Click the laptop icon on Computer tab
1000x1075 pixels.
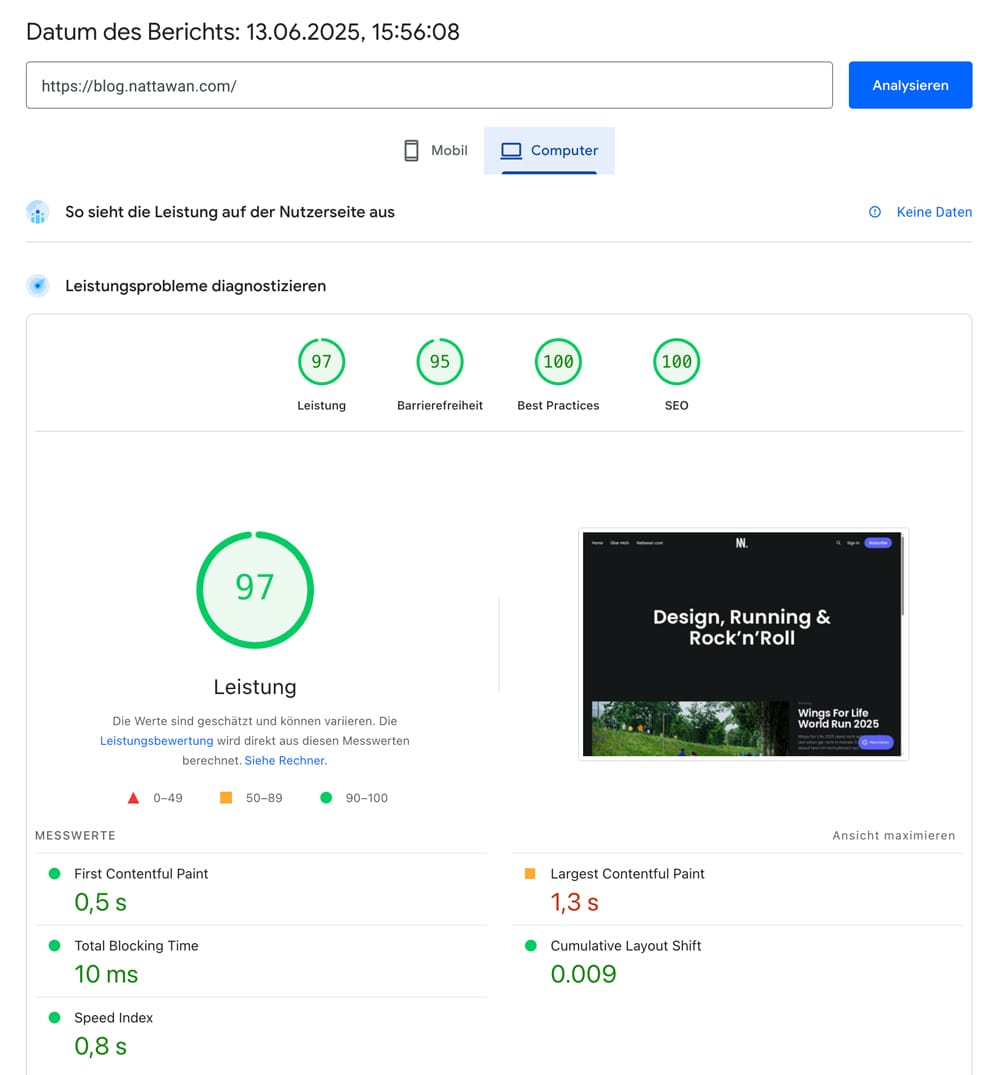(x=511, y=150)
